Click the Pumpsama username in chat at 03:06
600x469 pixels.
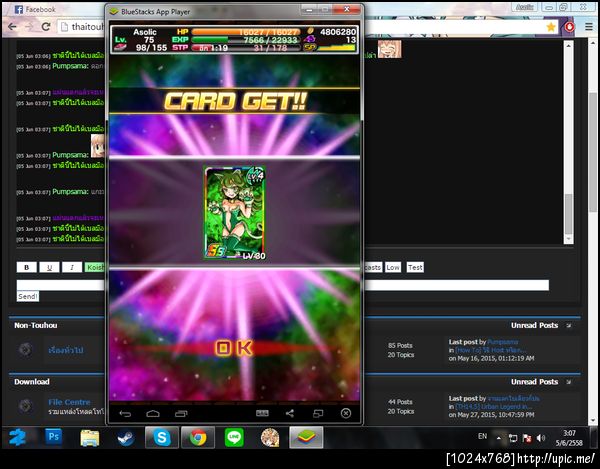pos(70,66)
